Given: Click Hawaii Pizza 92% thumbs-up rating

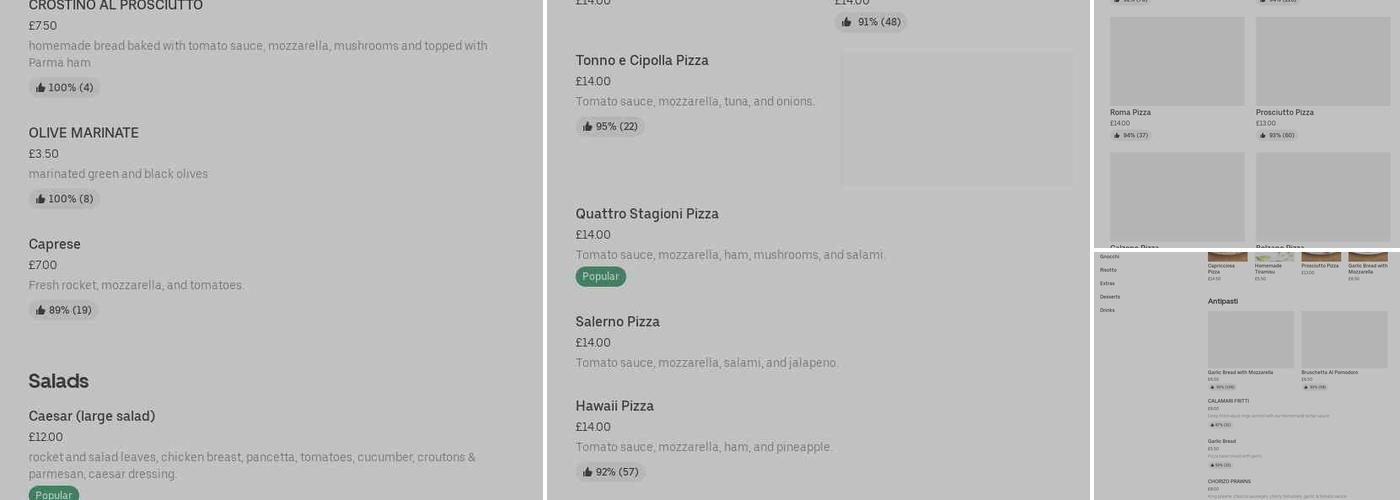Looking at the screenshot, I should (x=610, y=472).
